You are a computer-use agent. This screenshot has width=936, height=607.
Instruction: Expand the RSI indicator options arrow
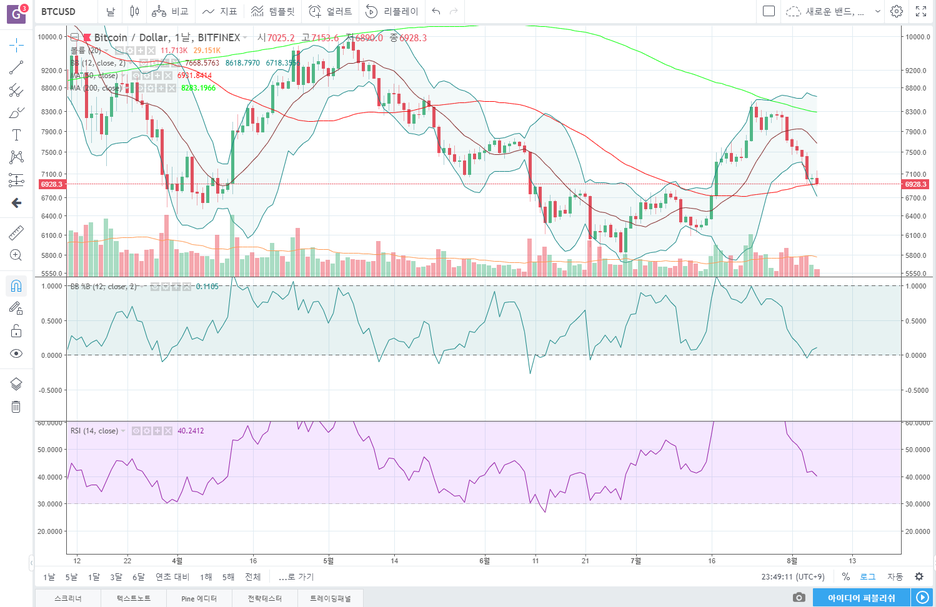click(x=124, y=431)
